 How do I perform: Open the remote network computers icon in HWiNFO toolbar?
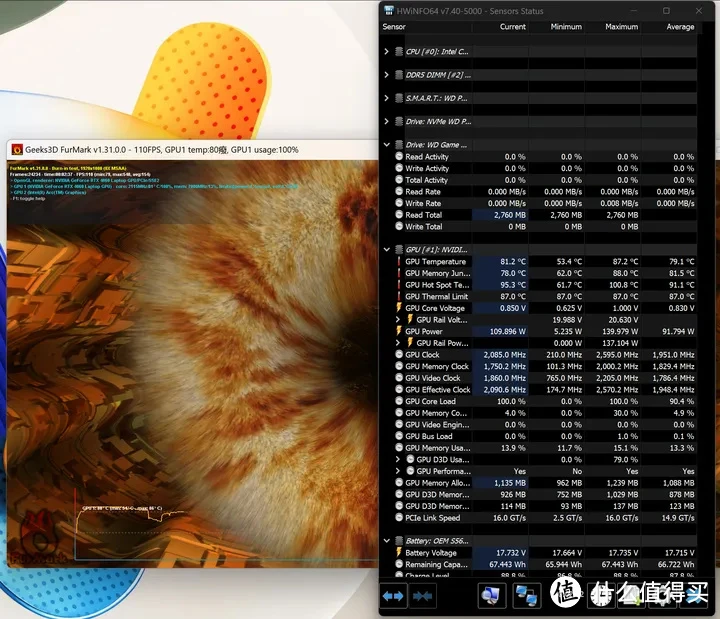[526, 596]
